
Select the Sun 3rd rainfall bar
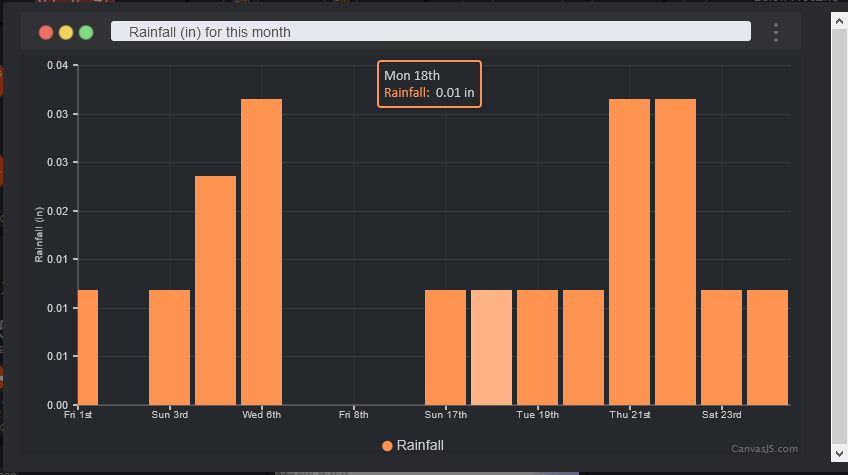tap(169, 347)
